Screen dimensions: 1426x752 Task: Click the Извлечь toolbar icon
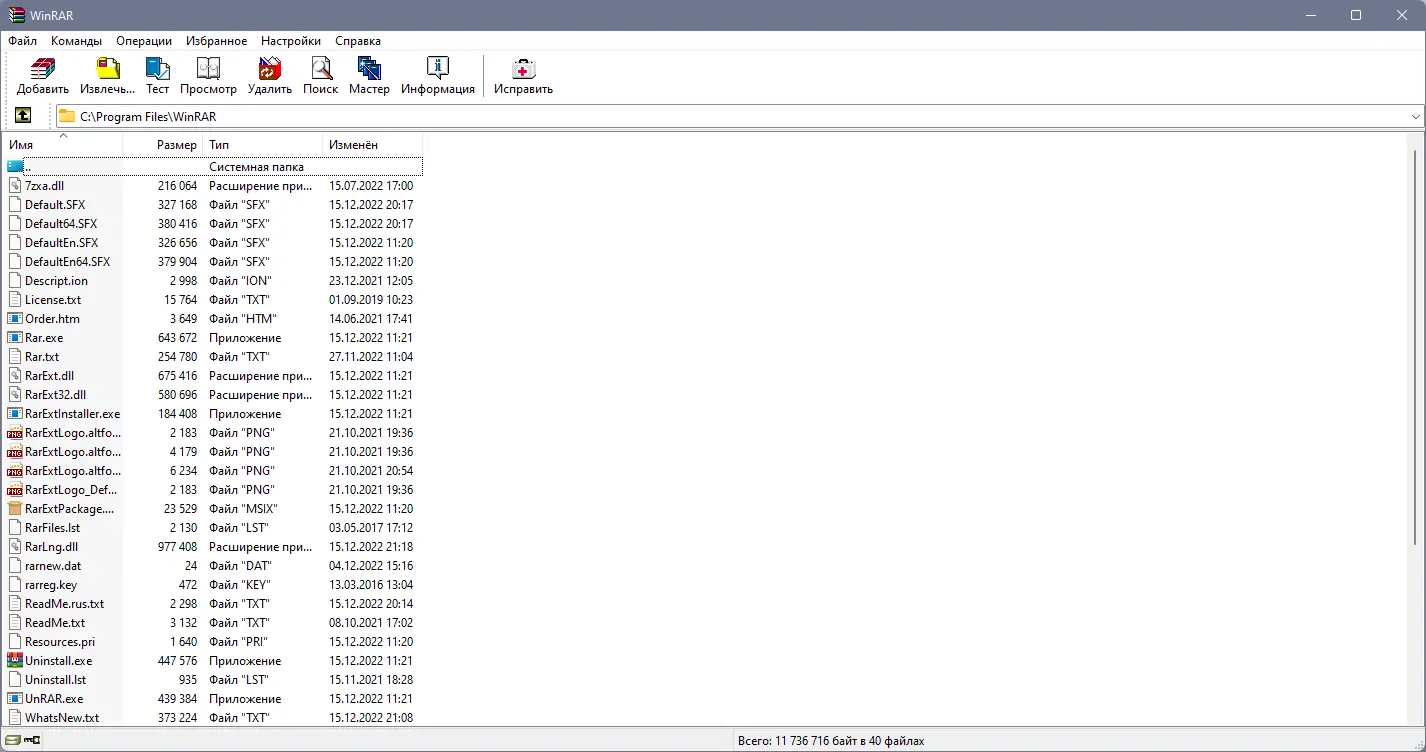107,68
